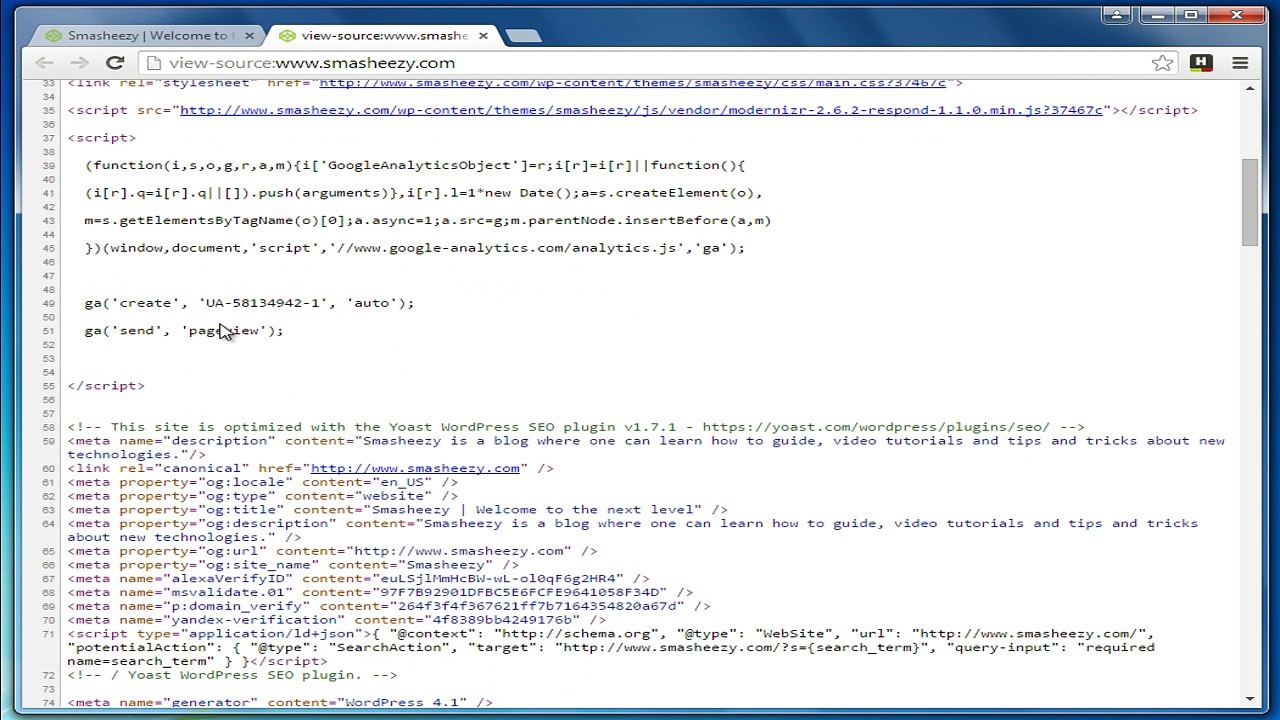Open the canonical http://www.smasheezy.com link
The height and width of the screenshot is (720, 1280).
(x=415, y=468)
